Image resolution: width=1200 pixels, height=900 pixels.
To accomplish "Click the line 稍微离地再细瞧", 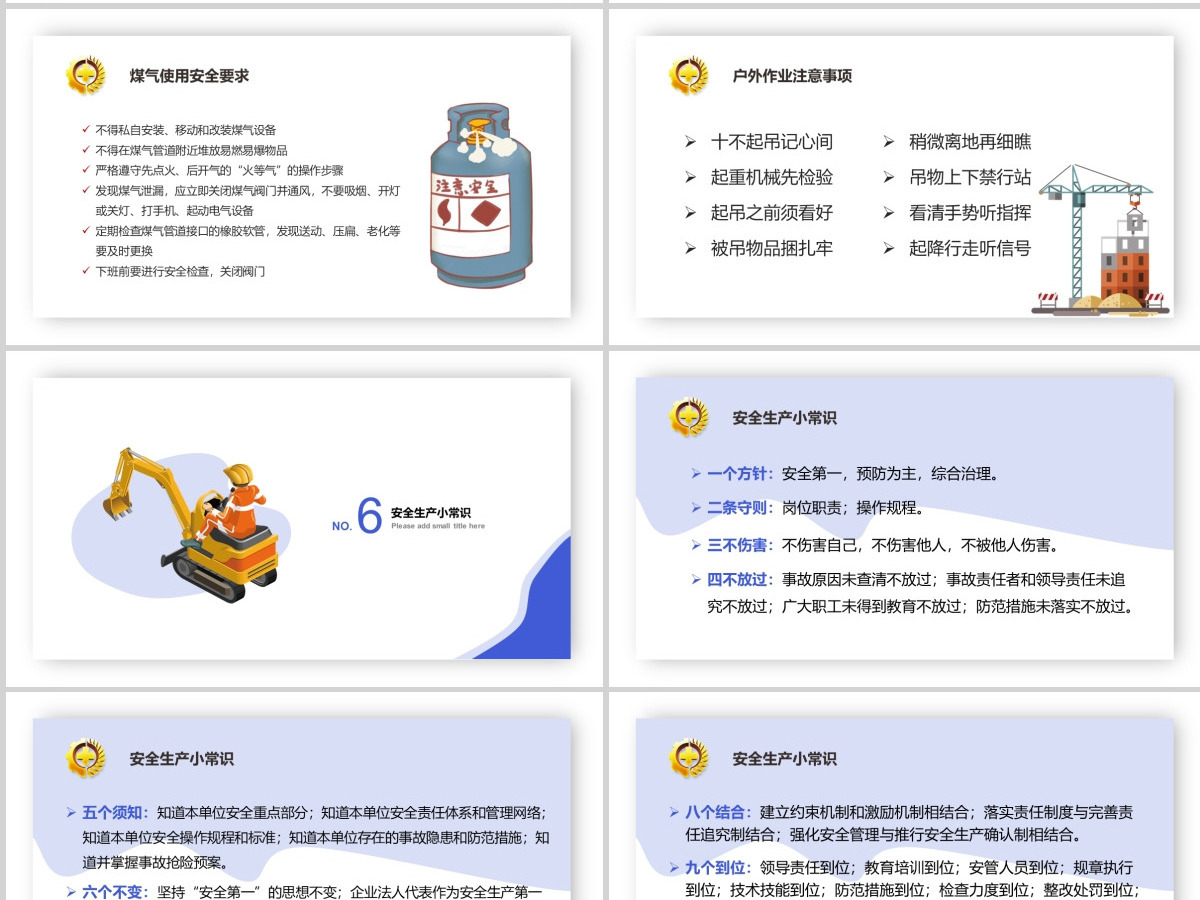I will pos(970,142).
